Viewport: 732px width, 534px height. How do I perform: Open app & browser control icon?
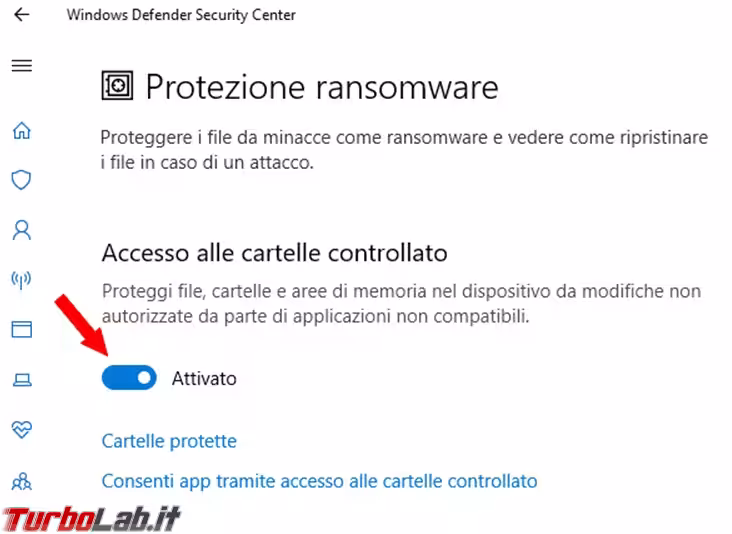[x=21, y=329]
